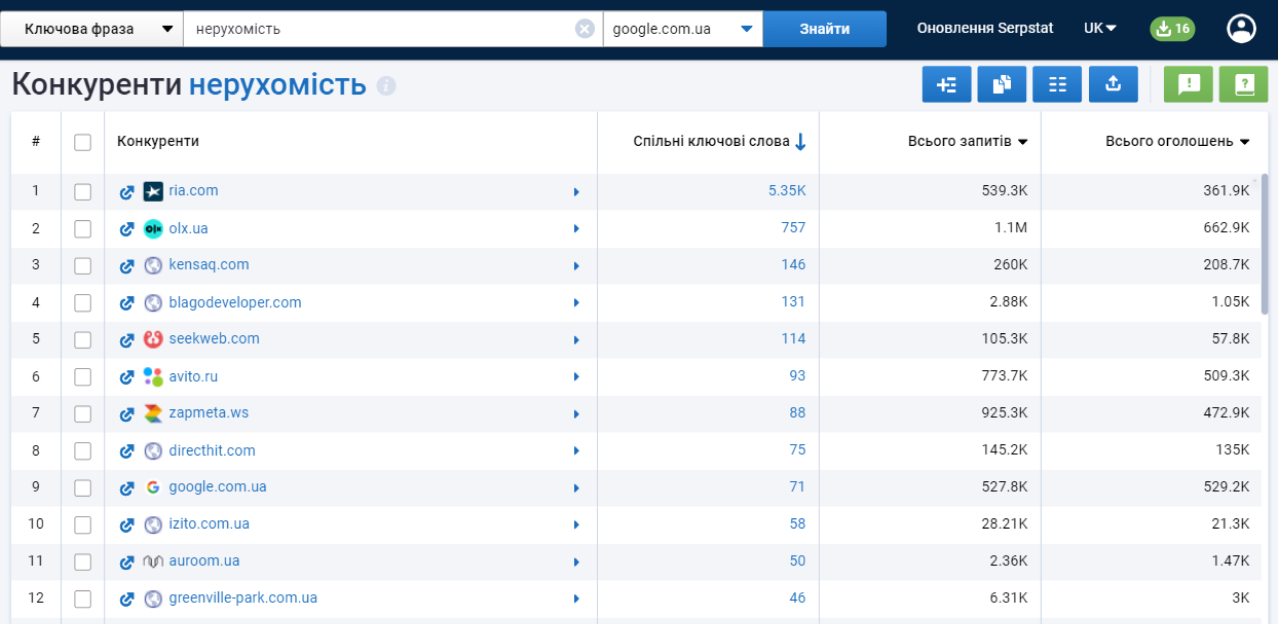Open external link icon for avito.ru
Screen dimensions: 1278x624
(127, 377)
